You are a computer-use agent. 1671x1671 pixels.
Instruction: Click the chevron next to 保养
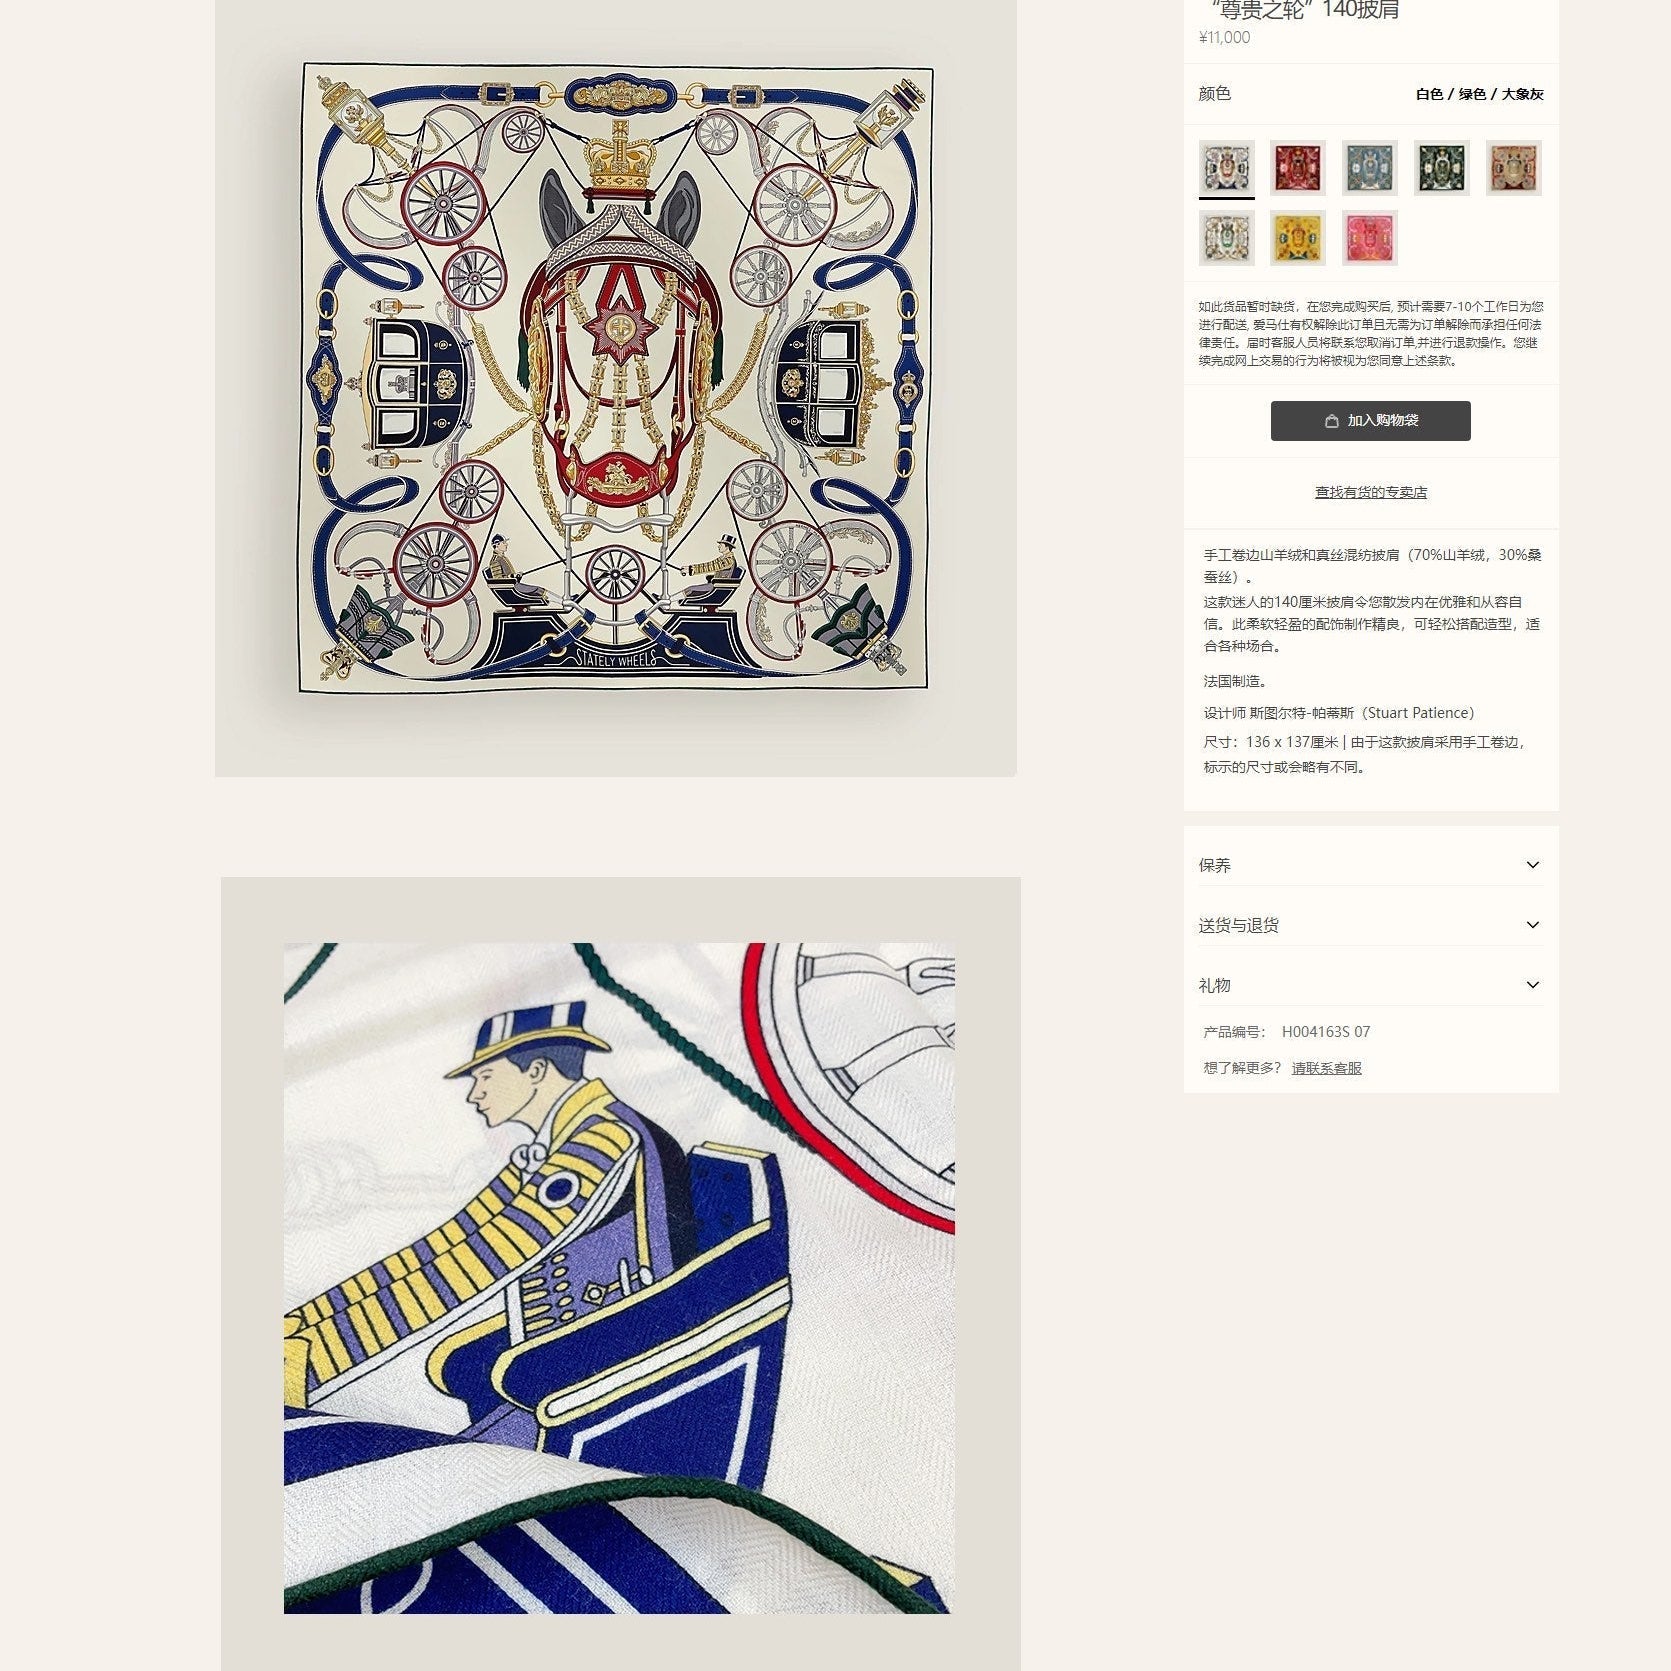pos(1532,865)
